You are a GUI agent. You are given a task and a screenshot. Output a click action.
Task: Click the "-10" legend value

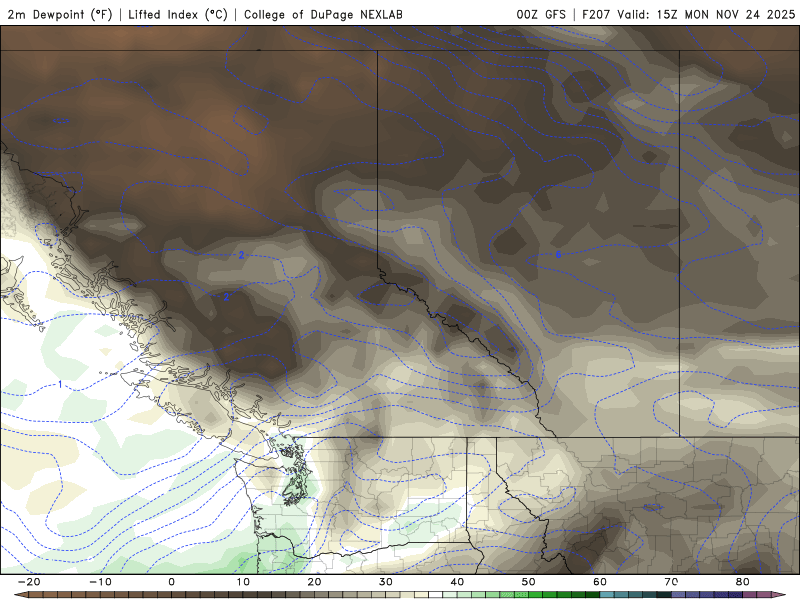(100, 582)
